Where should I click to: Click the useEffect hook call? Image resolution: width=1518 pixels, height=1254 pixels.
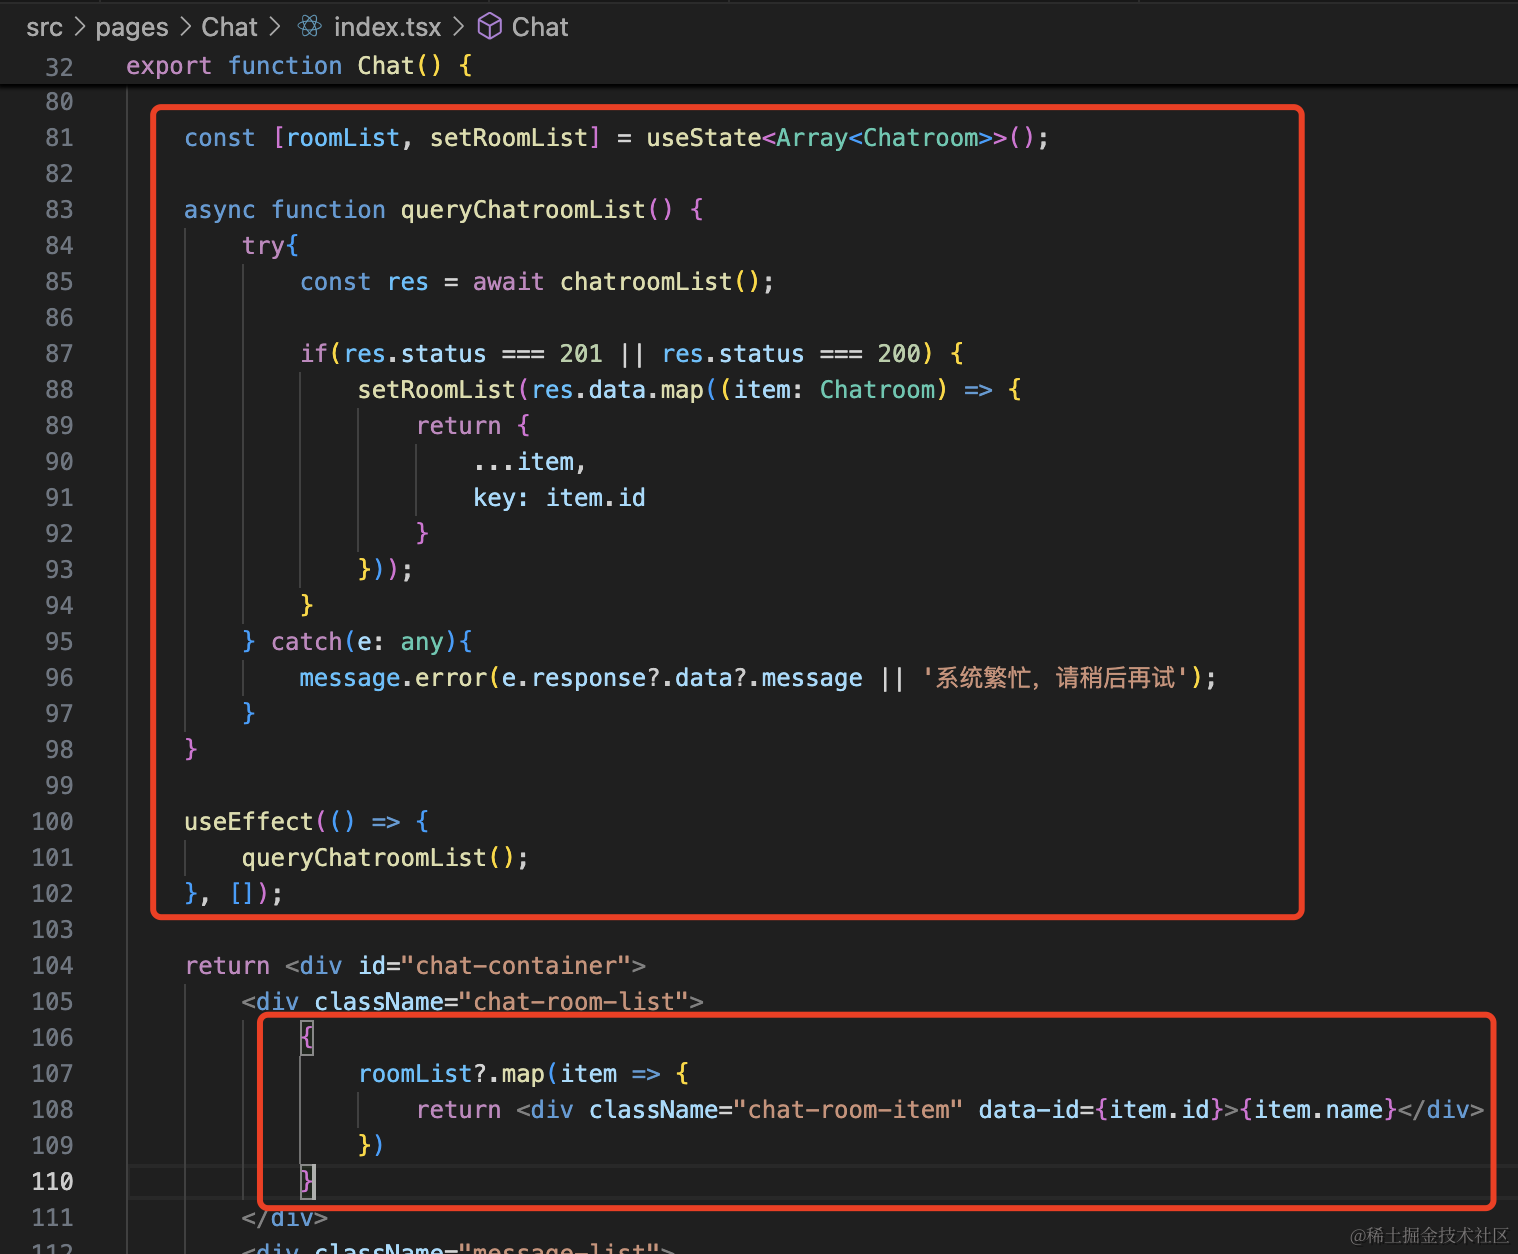pos(248,822)
